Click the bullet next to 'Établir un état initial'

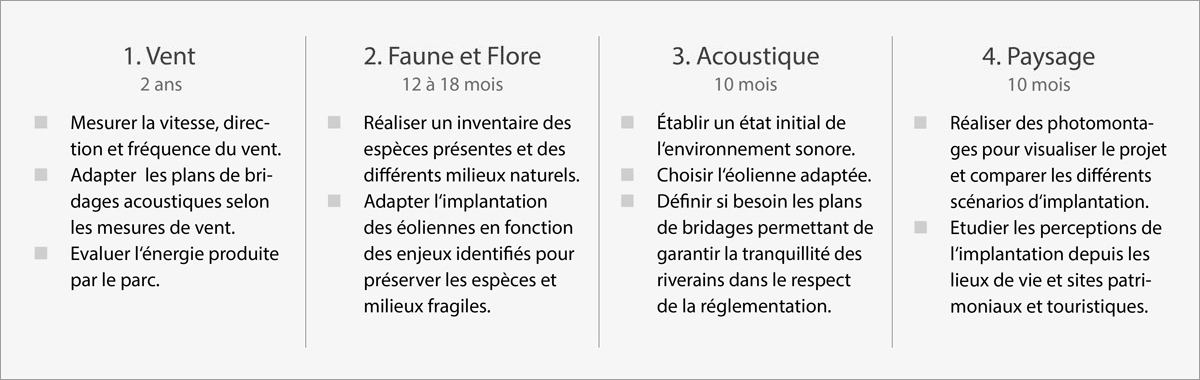pos(627,122)
